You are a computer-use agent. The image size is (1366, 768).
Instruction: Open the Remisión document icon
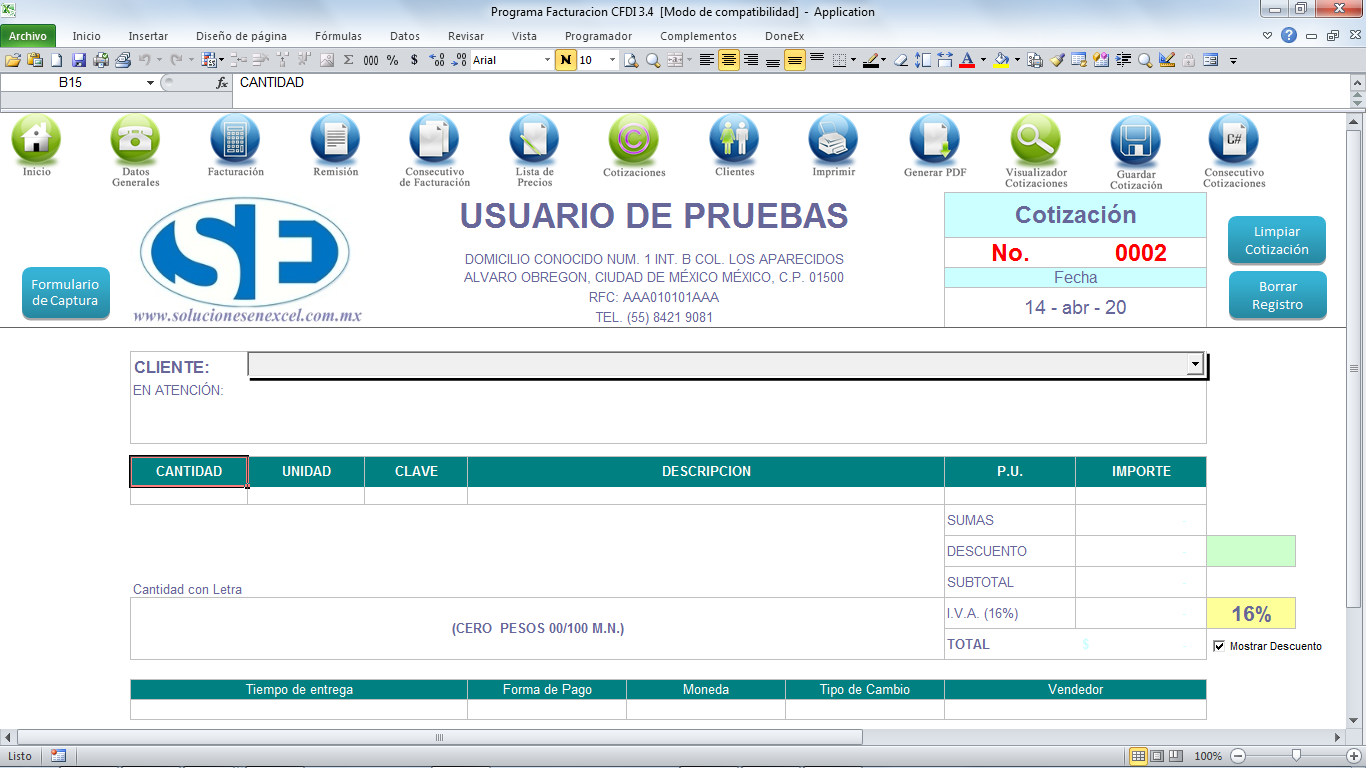[x=335, y=139]
